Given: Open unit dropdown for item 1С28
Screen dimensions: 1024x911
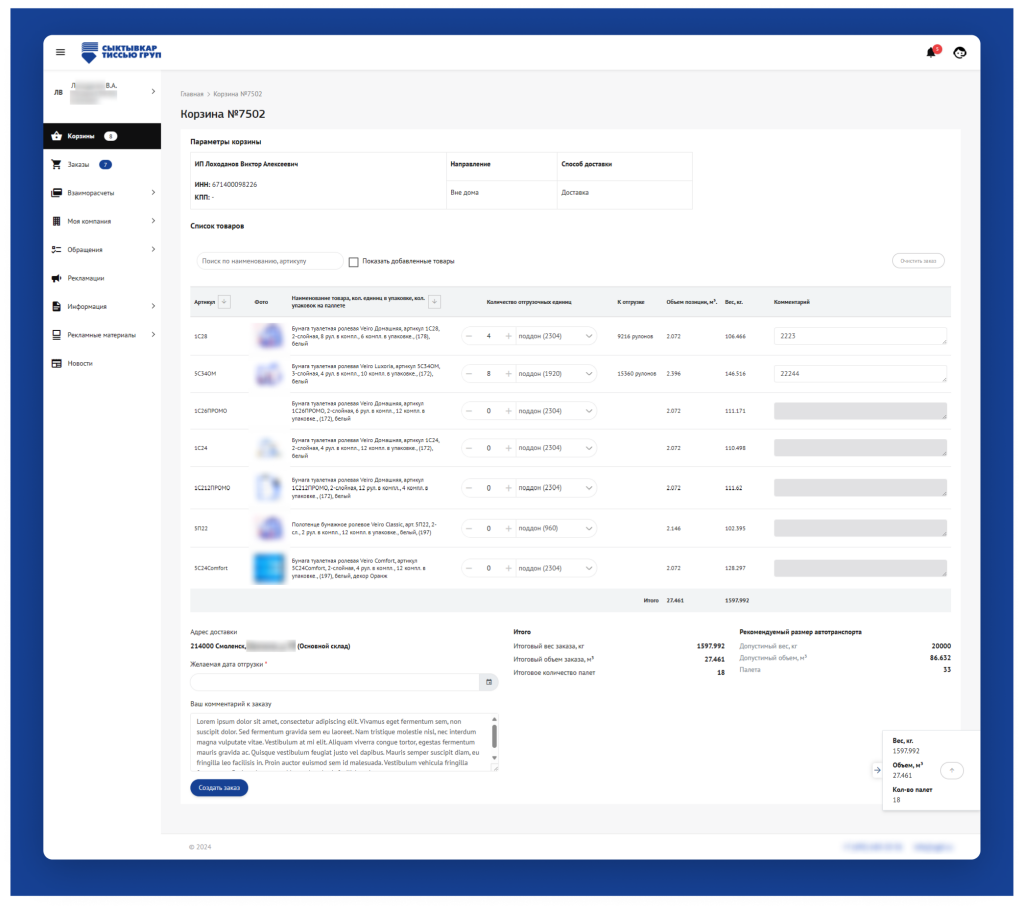Looking at the screenshot, I should point(555,336).
